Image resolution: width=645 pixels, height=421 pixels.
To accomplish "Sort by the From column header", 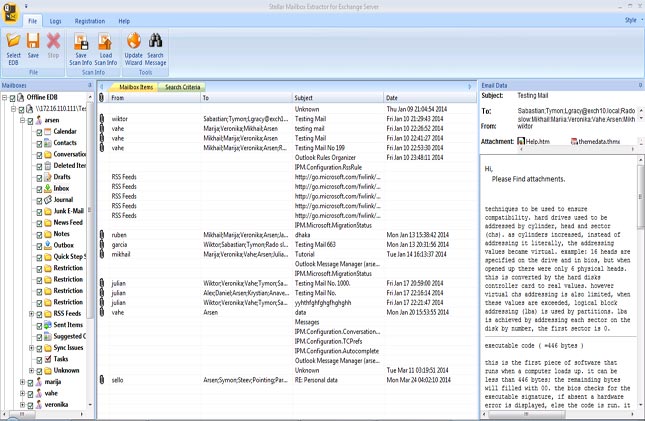I will tap(154, 98).
